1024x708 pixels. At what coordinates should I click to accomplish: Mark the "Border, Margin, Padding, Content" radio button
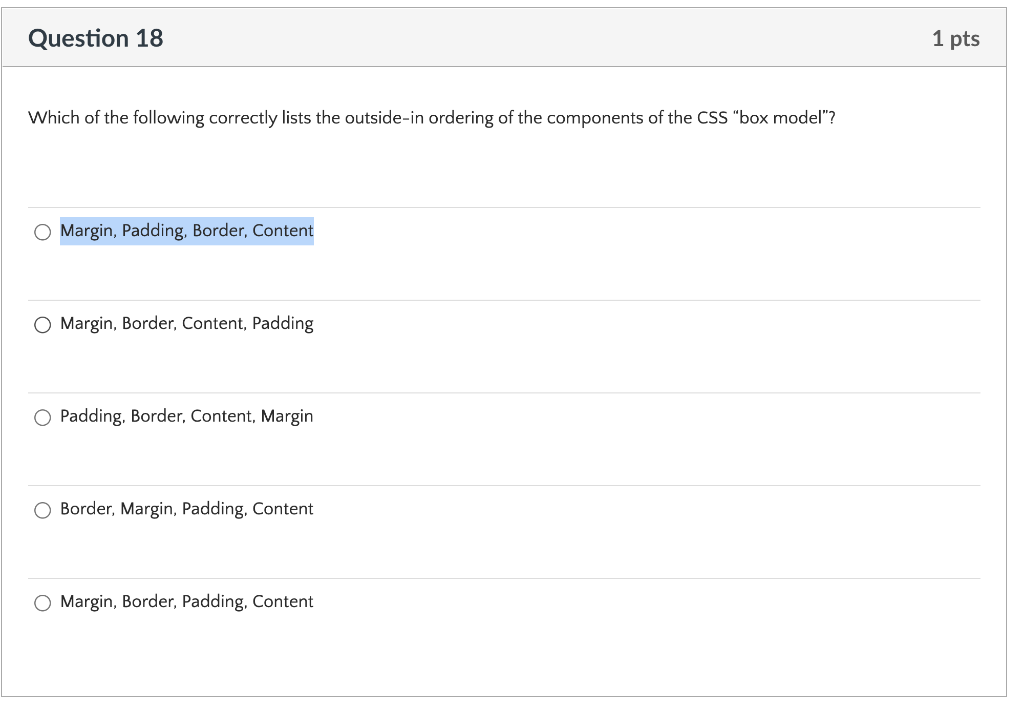[42, 510]
